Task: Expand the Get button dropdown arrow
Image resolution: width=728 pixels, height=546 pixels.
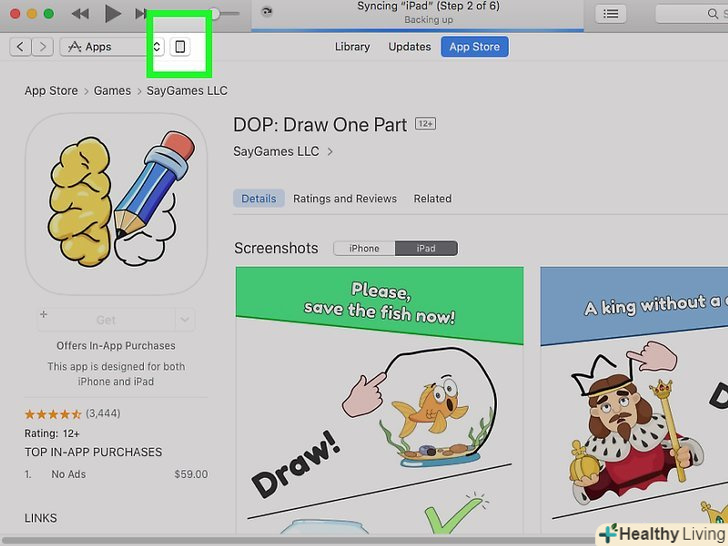Action: click(185, 320)
